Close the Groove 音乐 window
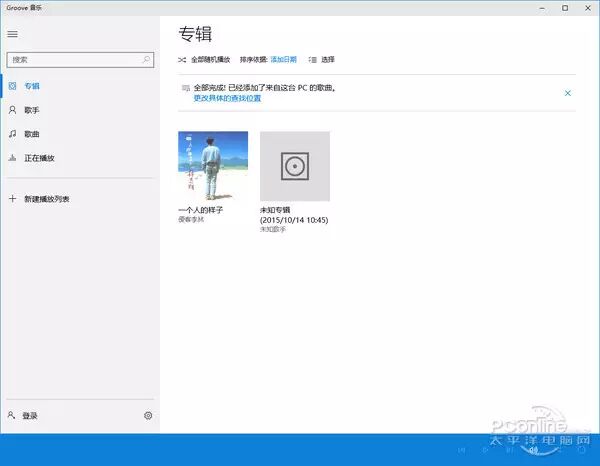Image resolution: width=600 pixels, height=466 pixels. [x=588, y=8]
